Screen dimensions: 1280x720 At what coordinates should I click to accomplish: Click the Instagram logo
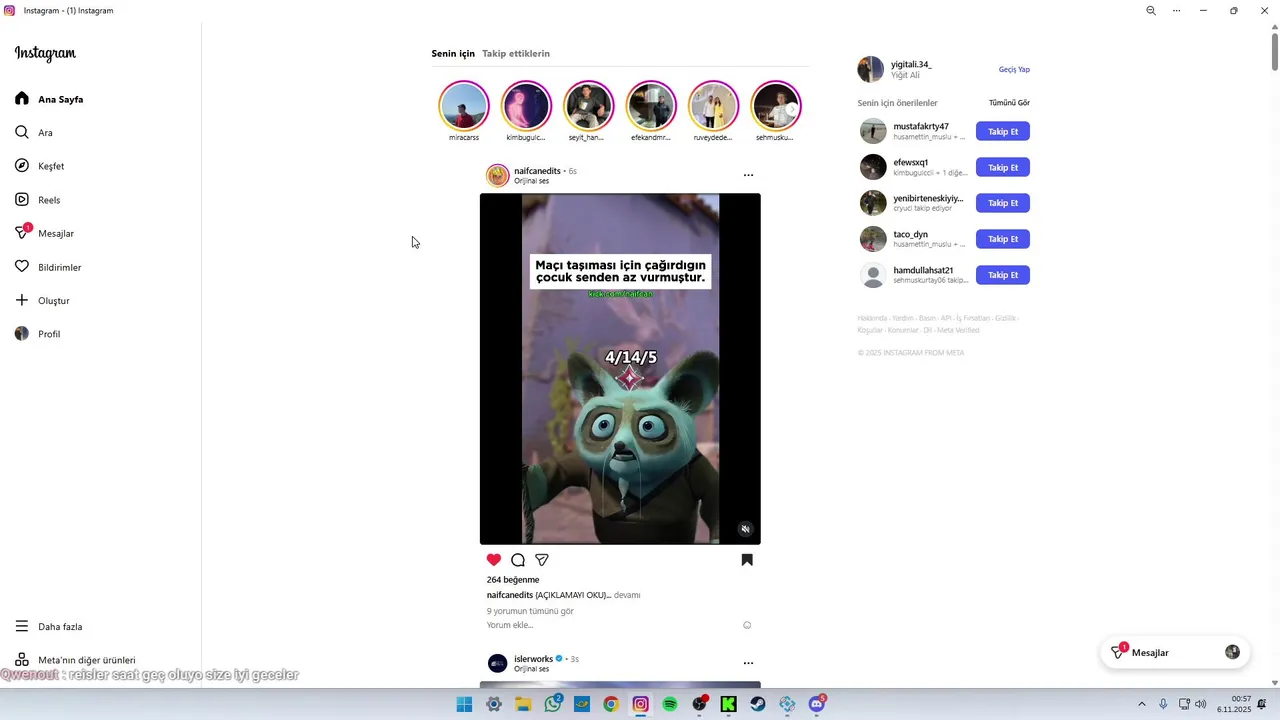click(x=45, y=53)
